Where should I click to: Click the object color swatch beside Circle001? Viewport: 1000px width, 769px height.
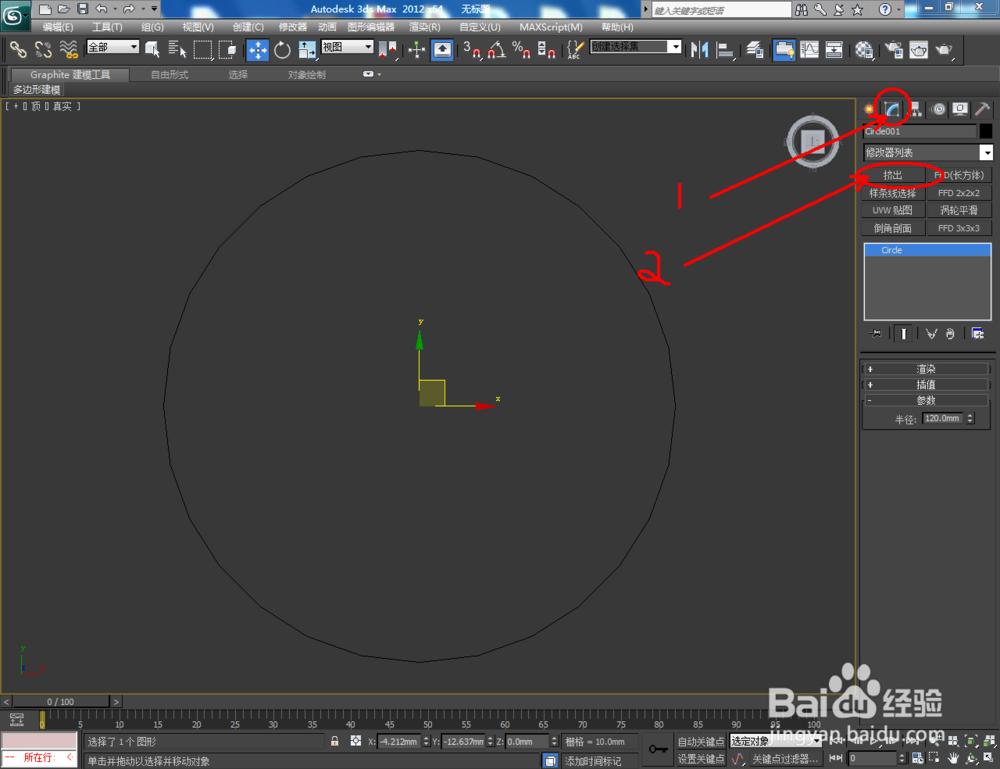point(986,131)
